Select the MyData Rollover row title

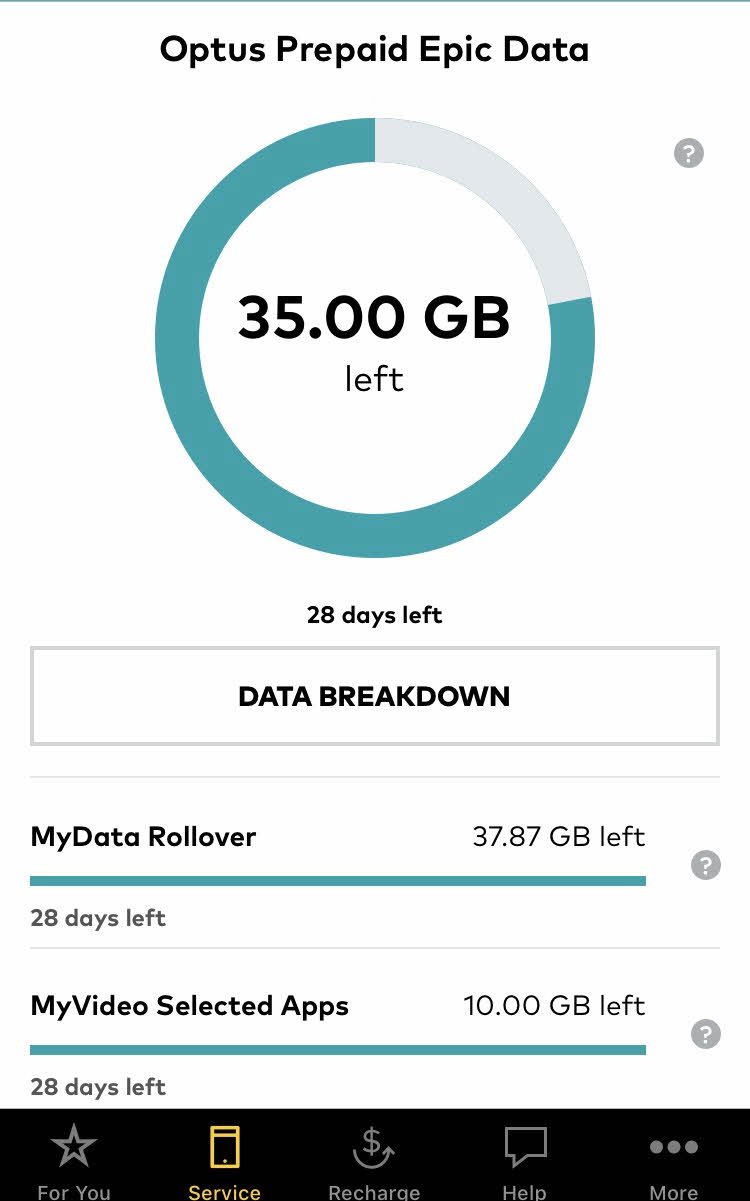pos(143,836)
